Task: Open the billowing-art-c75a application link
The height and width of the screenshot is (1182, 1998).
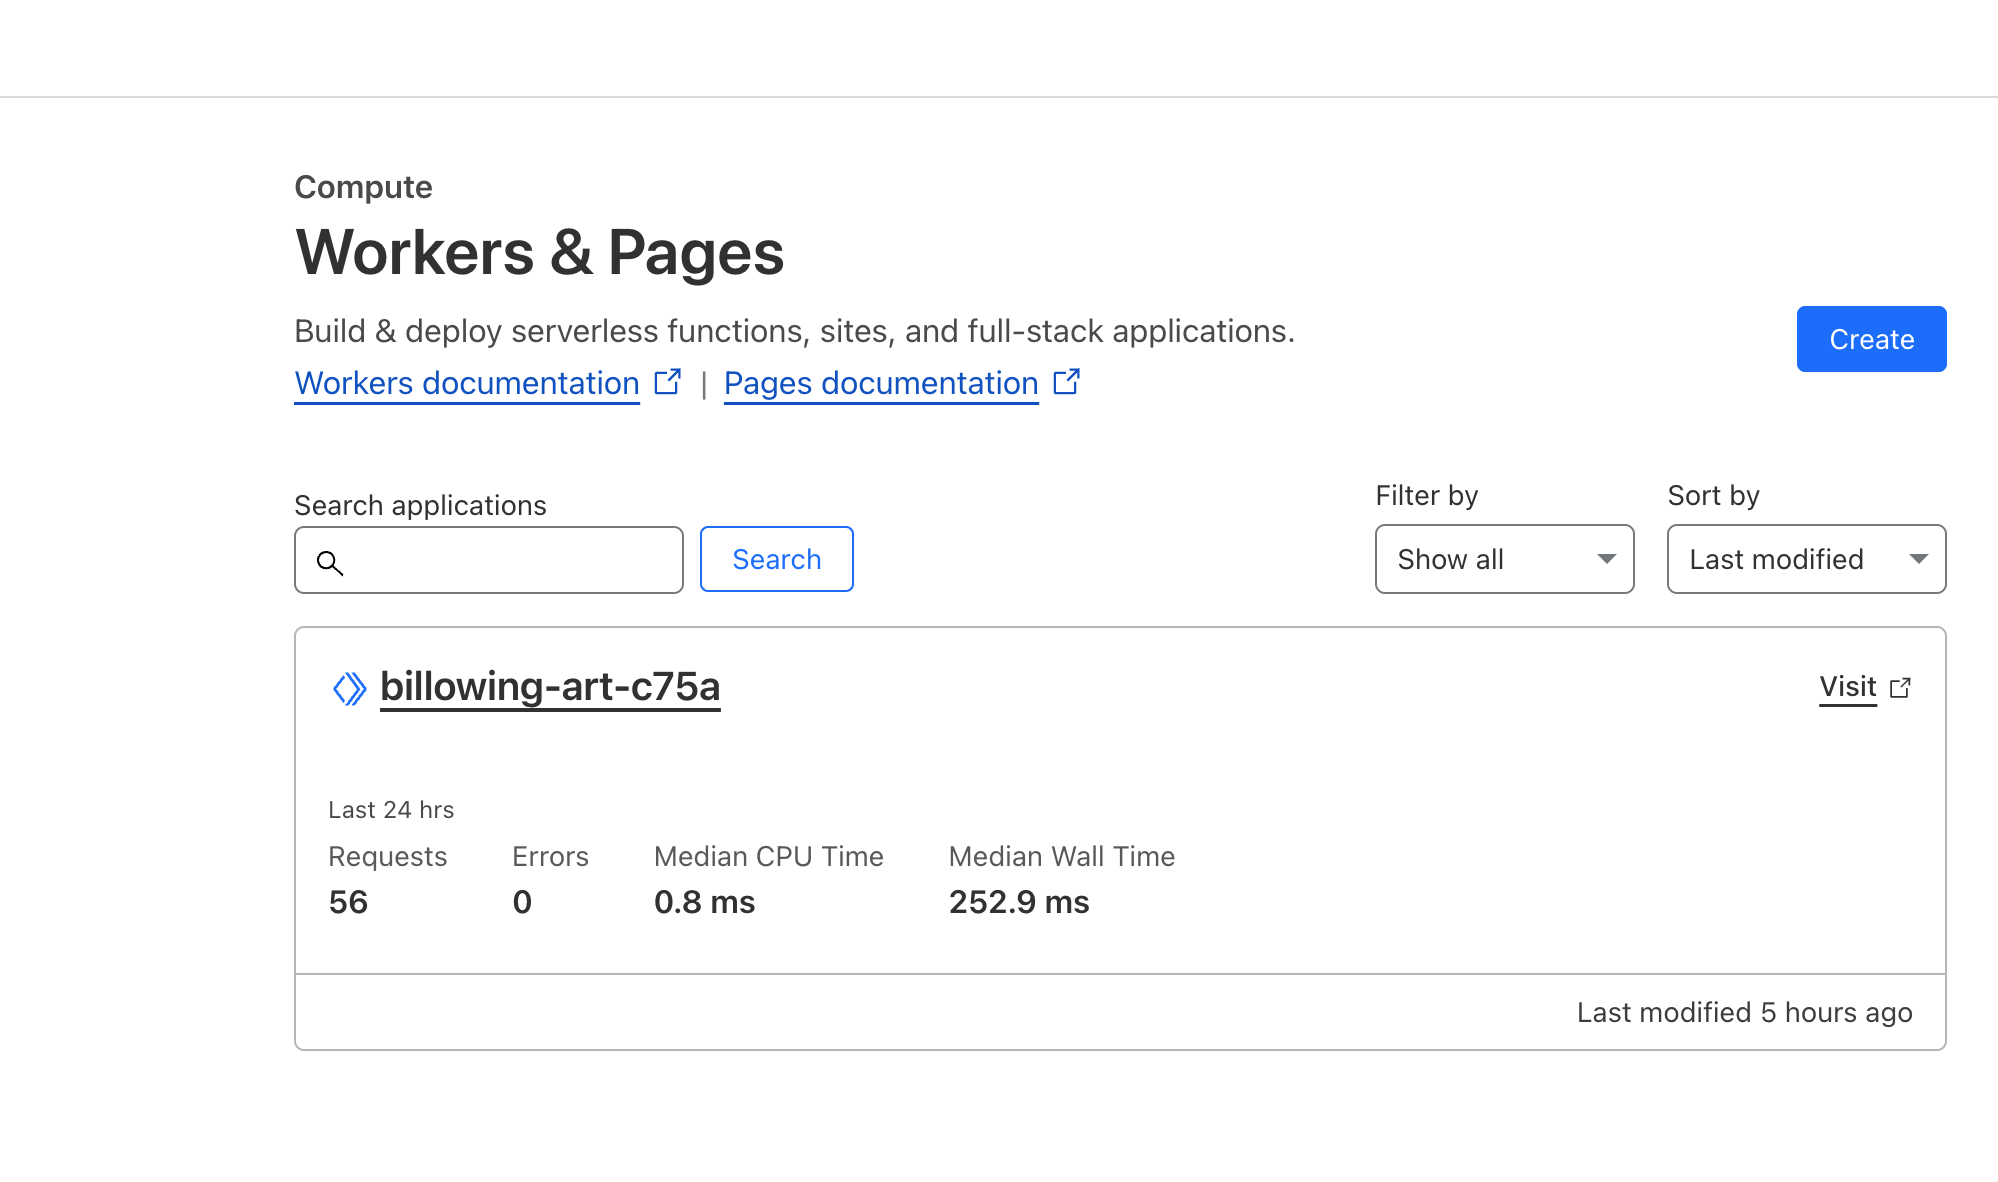Action: [550, 687]
